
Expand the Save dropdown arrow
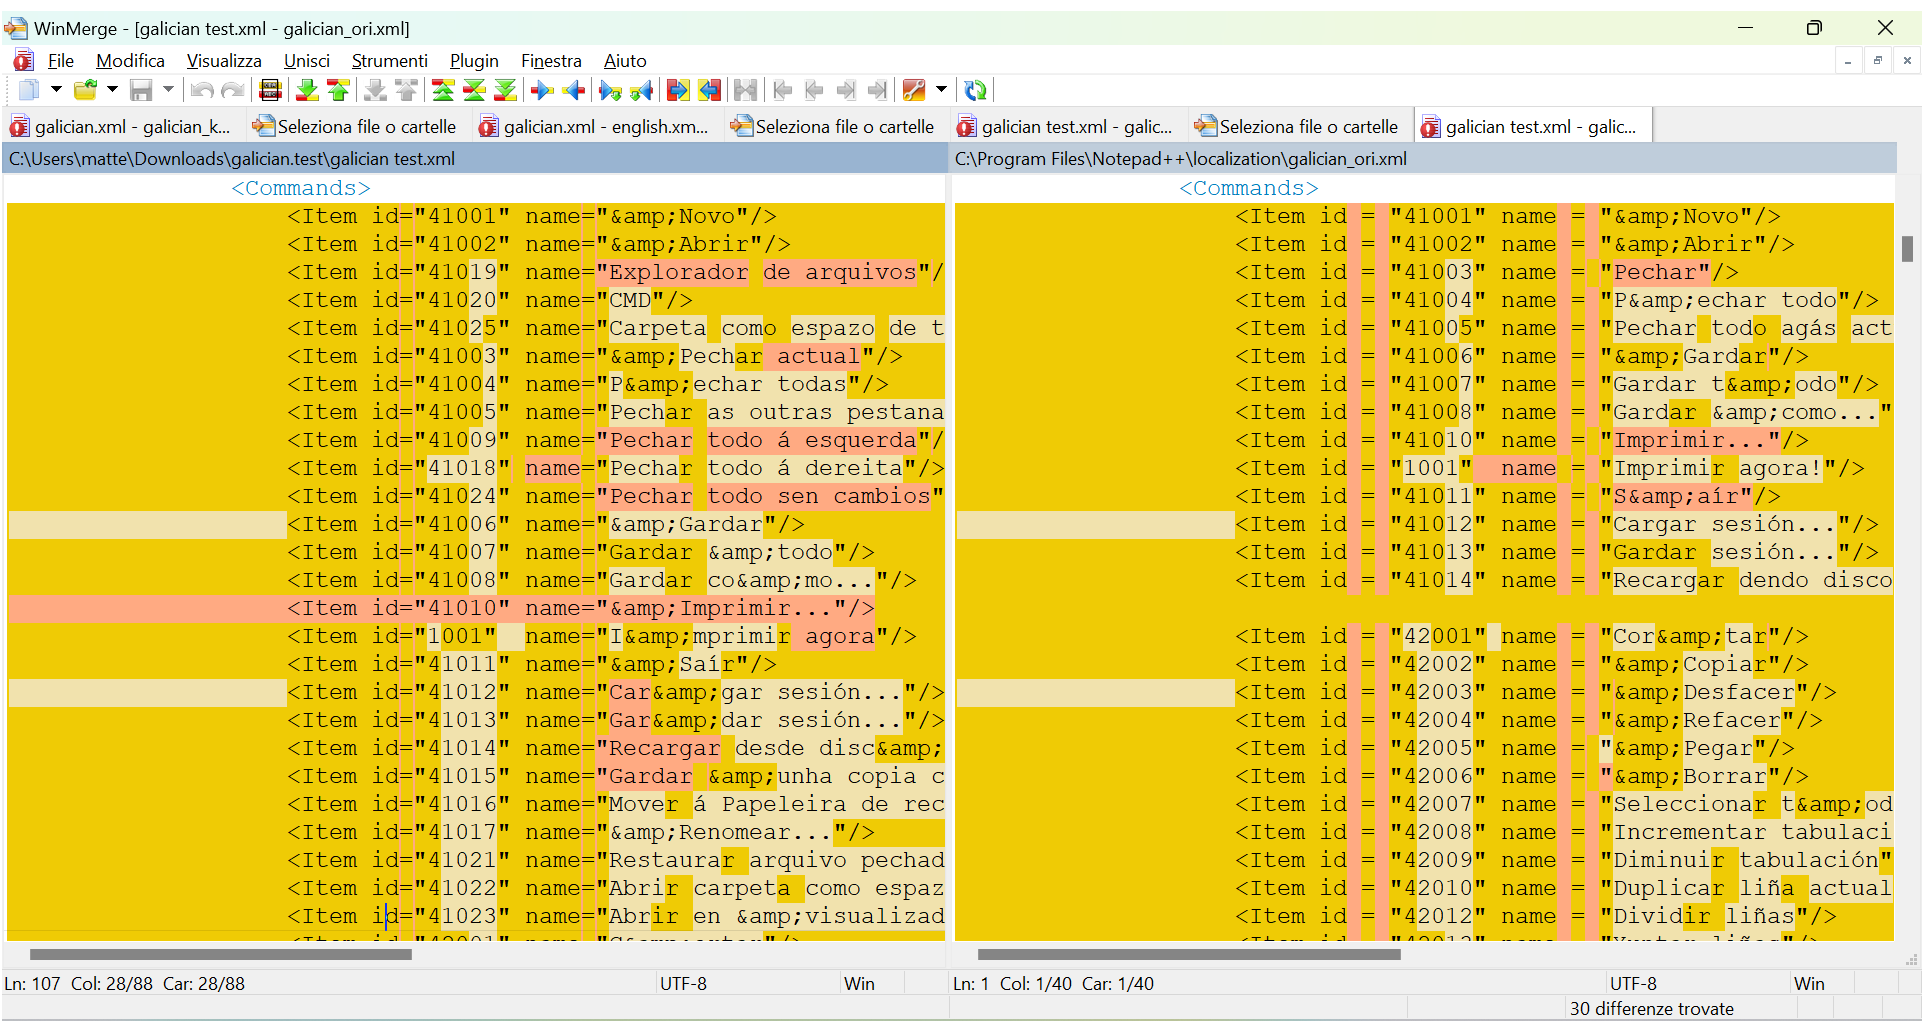coord(168,90)
